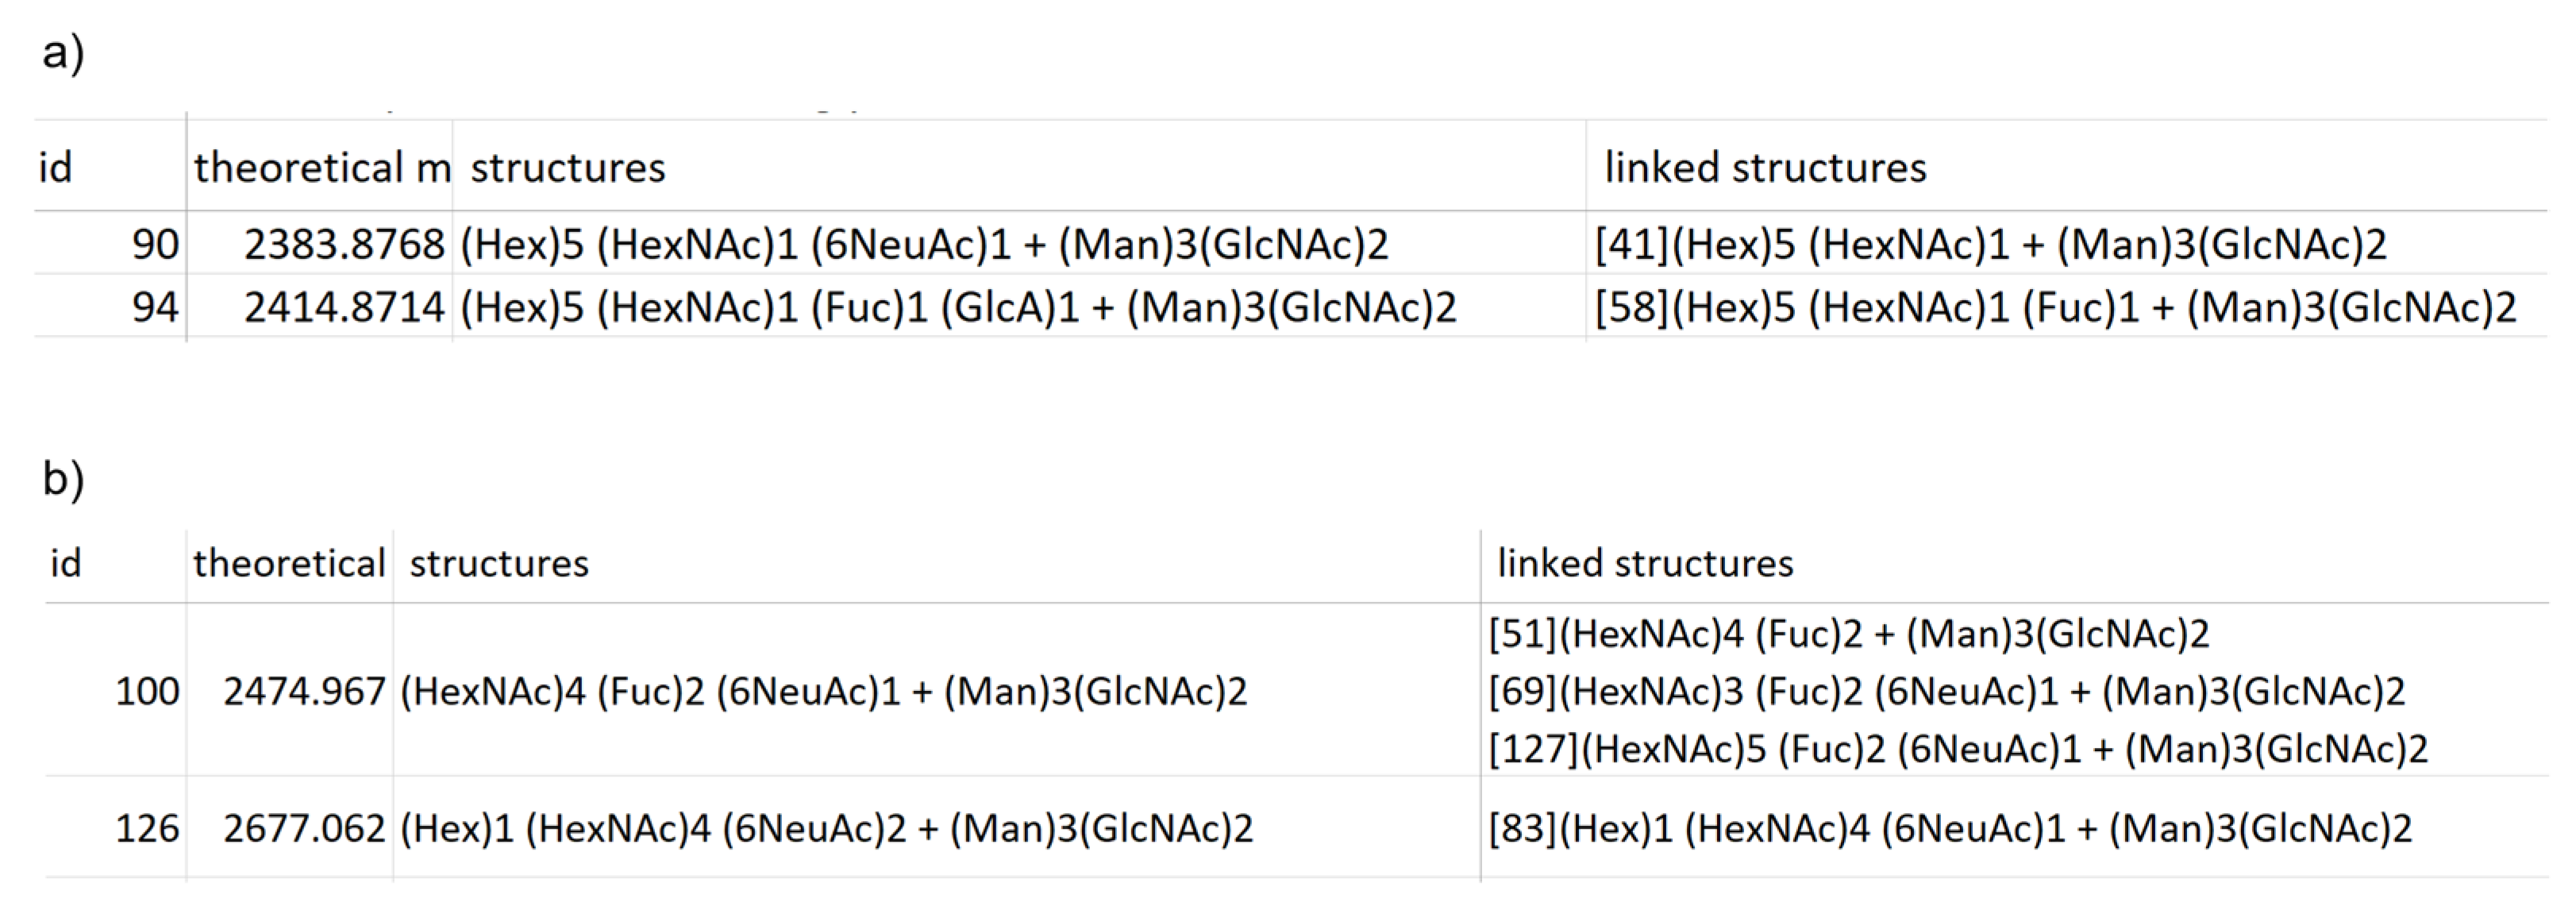Select linked structure starting with [83]
The height and width of the screenshot is (906, 2576).
[1950, 828]
